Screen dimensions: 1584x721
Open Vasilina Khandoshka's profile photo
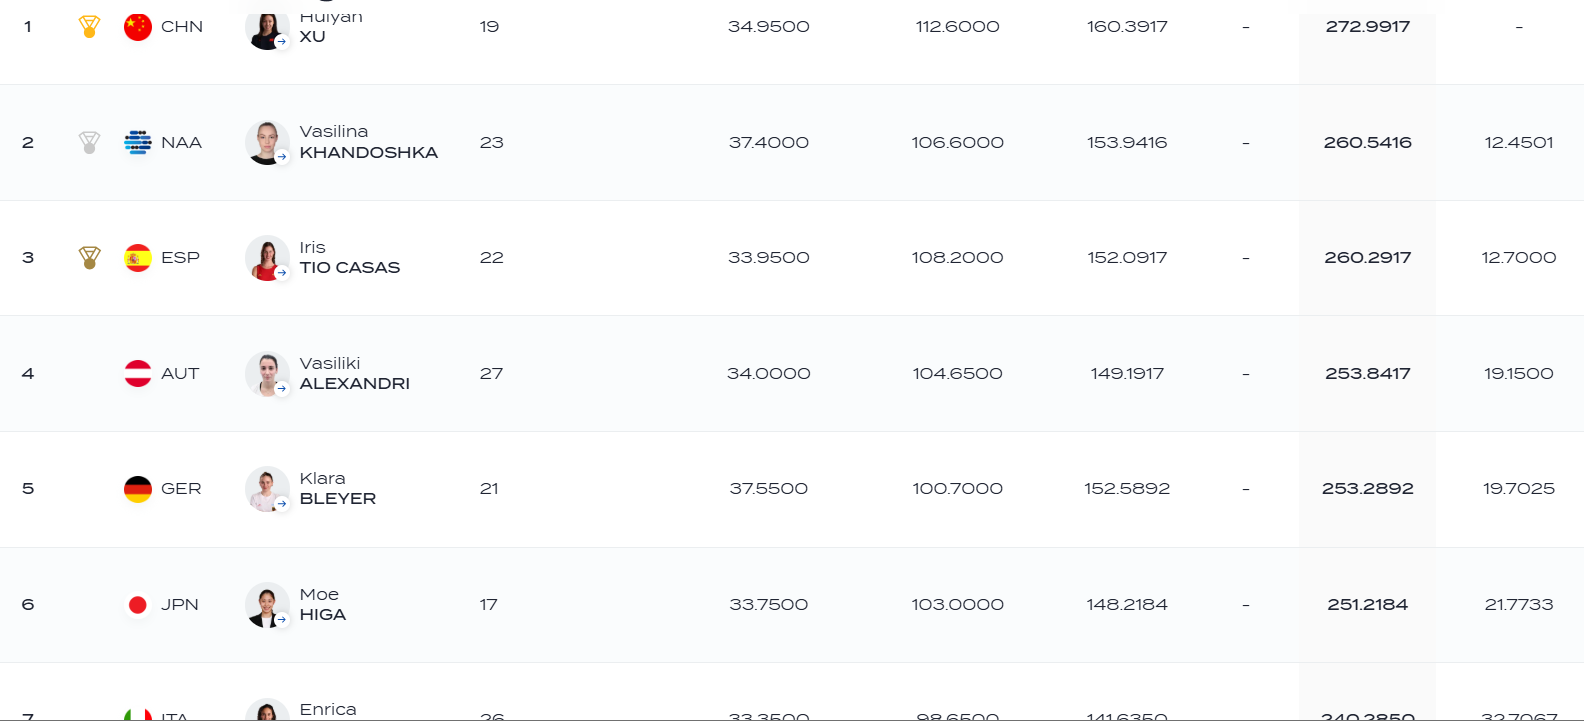(267, 143)
